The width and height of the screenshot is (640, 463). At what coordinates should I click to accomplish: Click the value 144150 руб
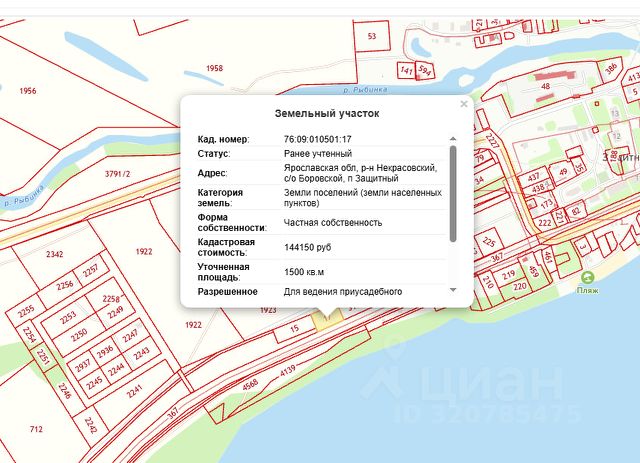(x=307, y=247)
